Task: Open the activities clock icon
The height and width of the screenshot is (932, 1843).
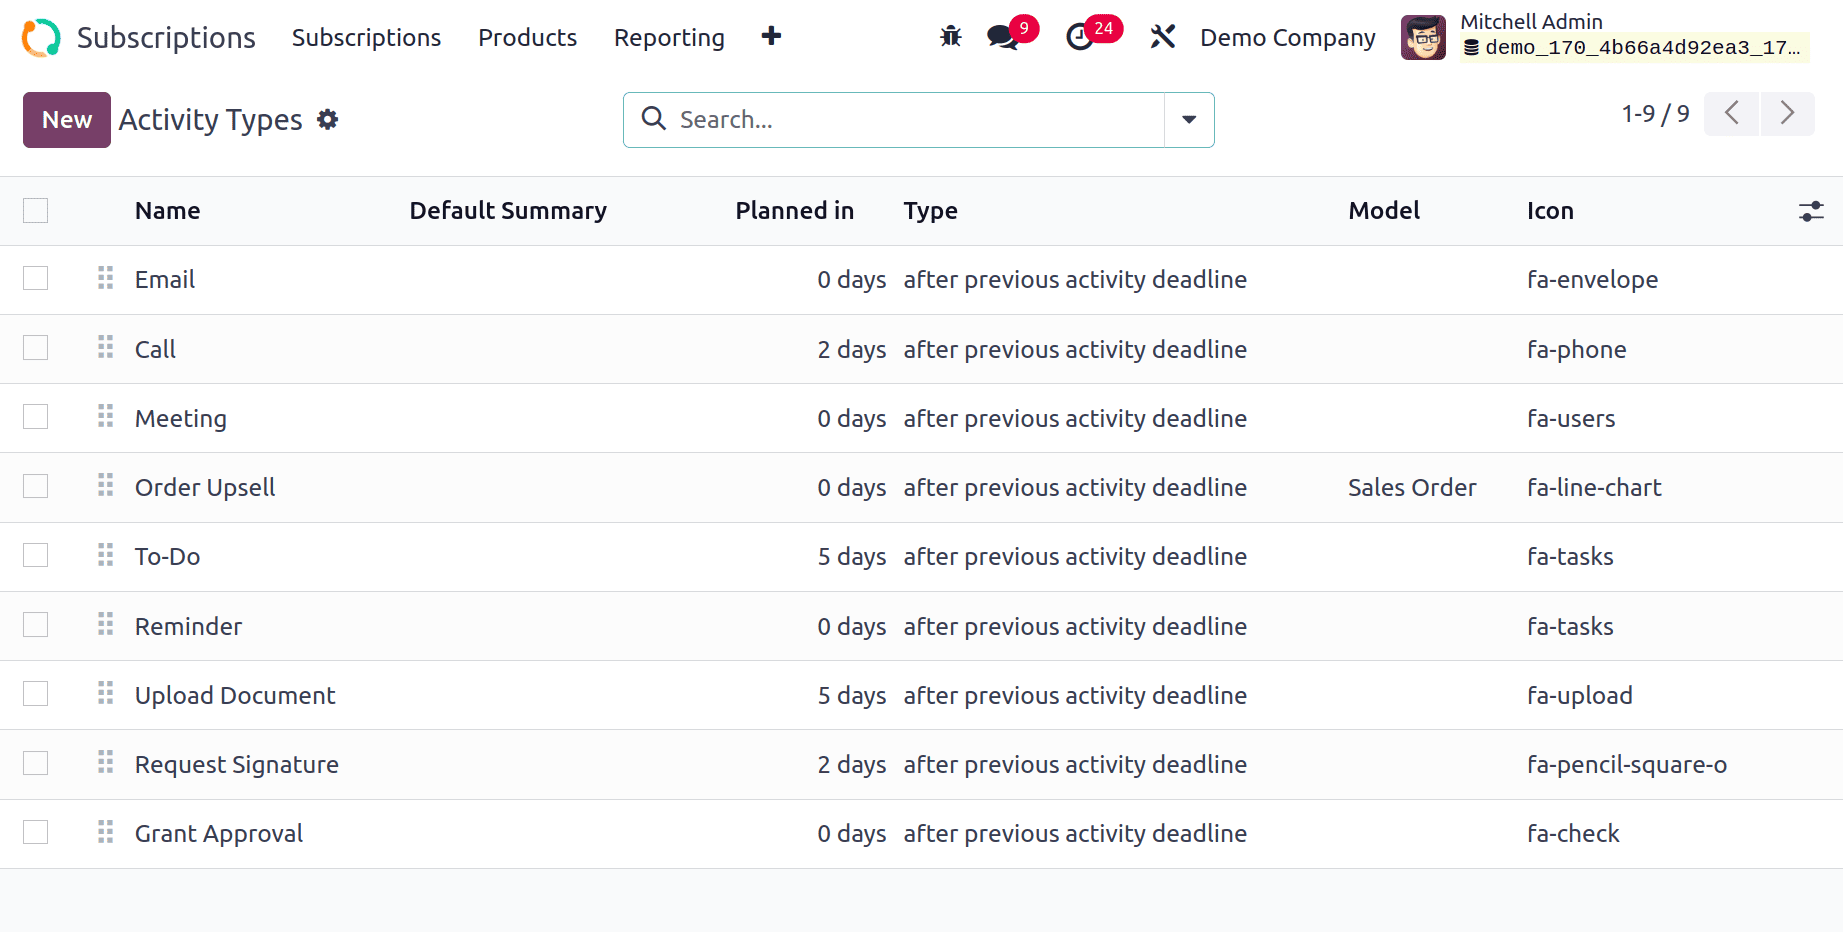Action: (1079, 37)
